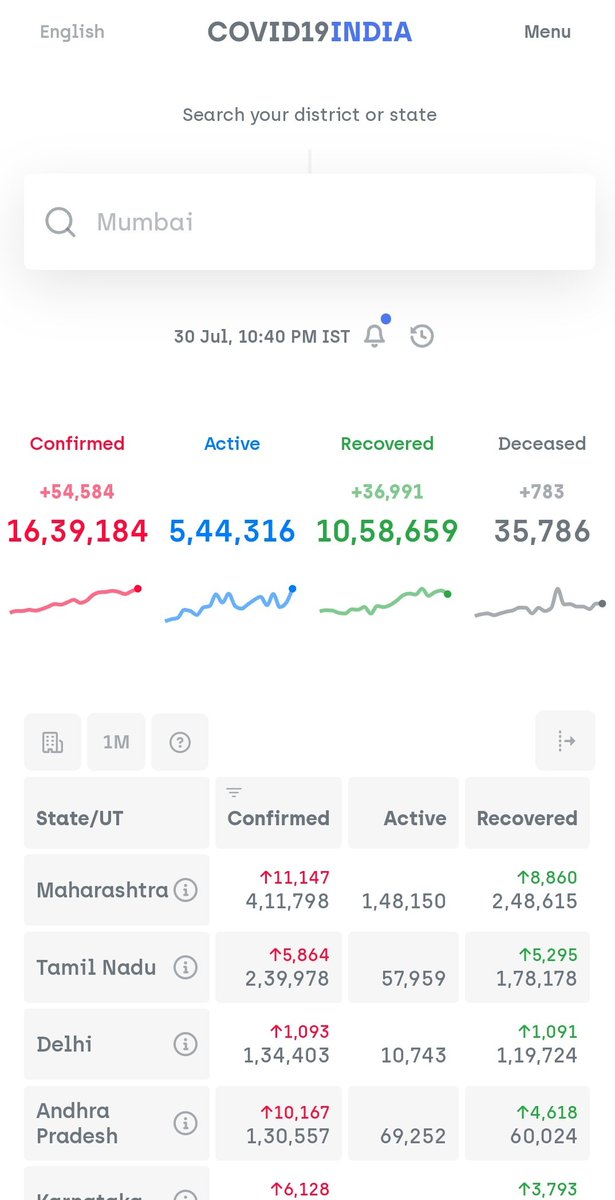Click the +54,584 confirmed increase

point(77,492)
